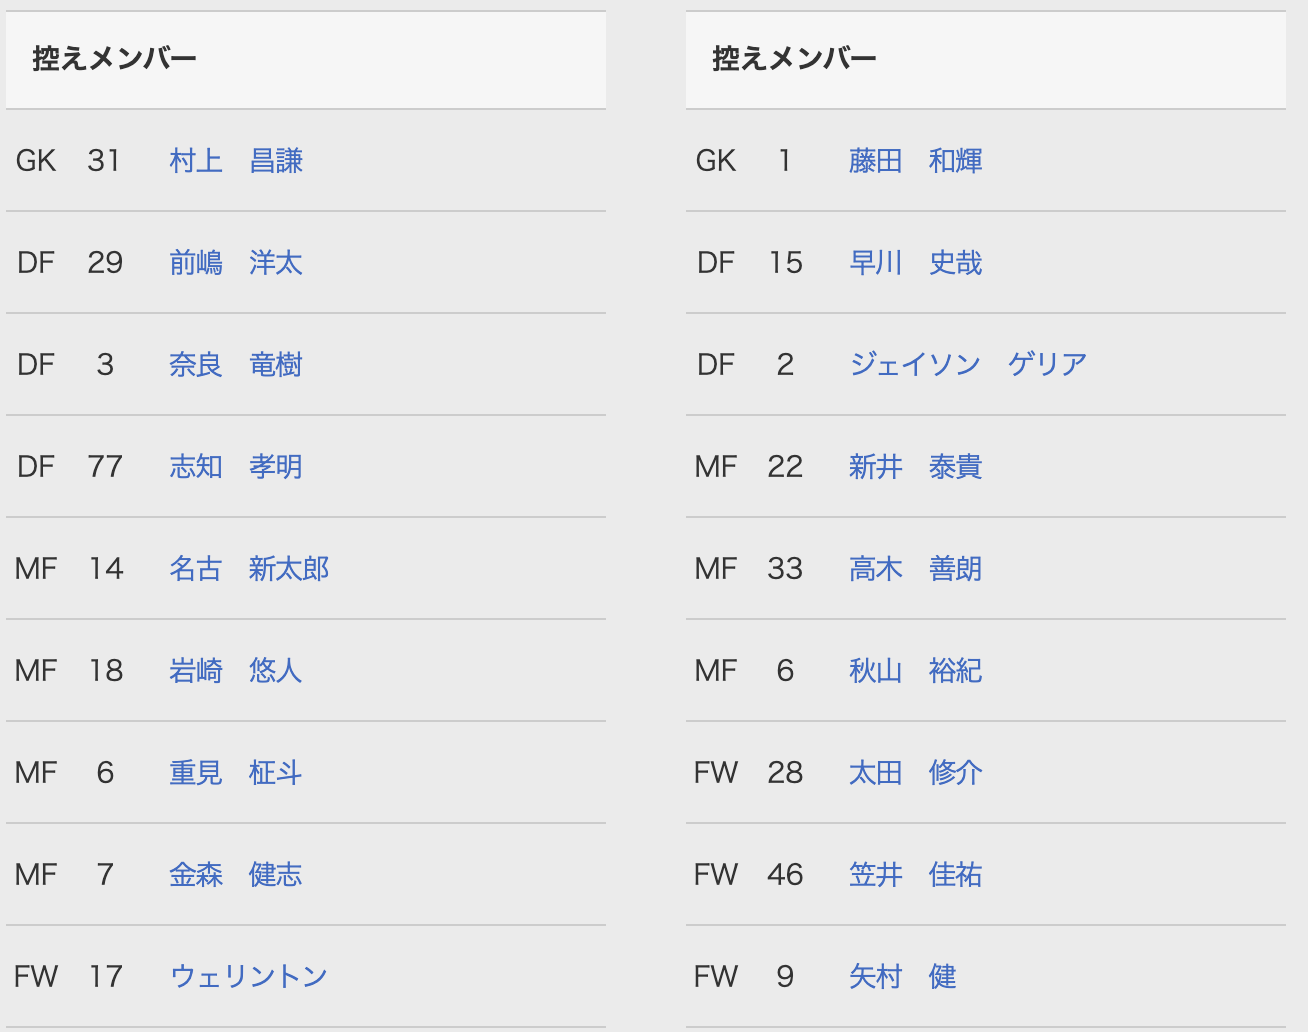Click on 岩崎 悠人 link

(x=236, y=671)
